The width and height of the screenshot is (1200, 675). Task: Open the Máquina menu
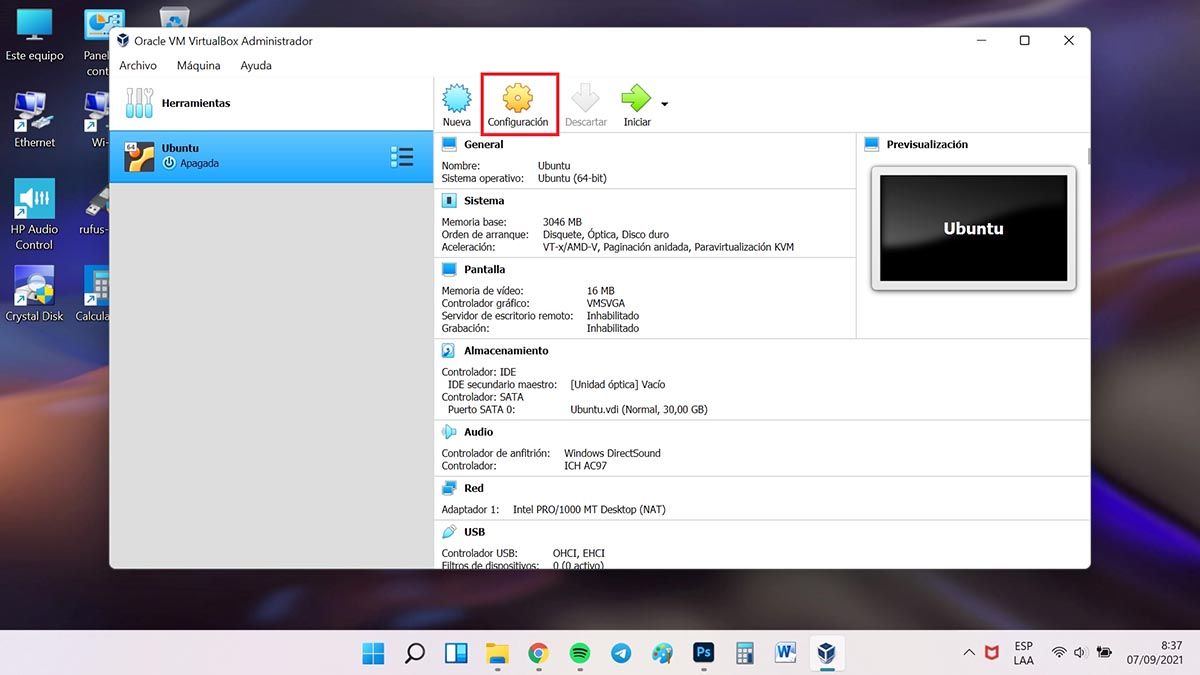[198, 66]
